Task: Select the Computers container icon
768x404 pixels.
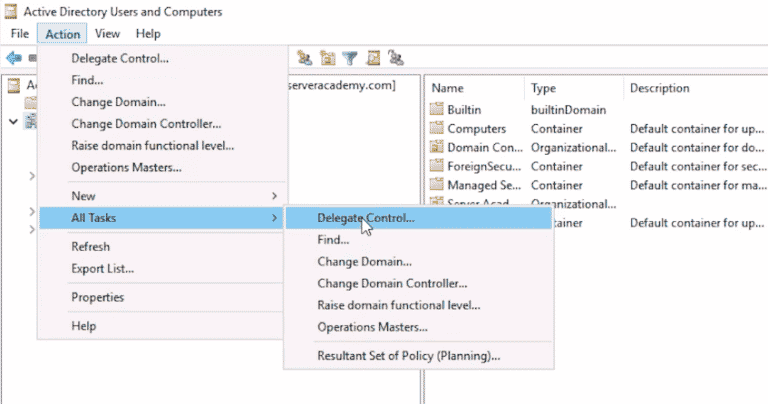Action: pyautogui.click(x=436, y=128)
